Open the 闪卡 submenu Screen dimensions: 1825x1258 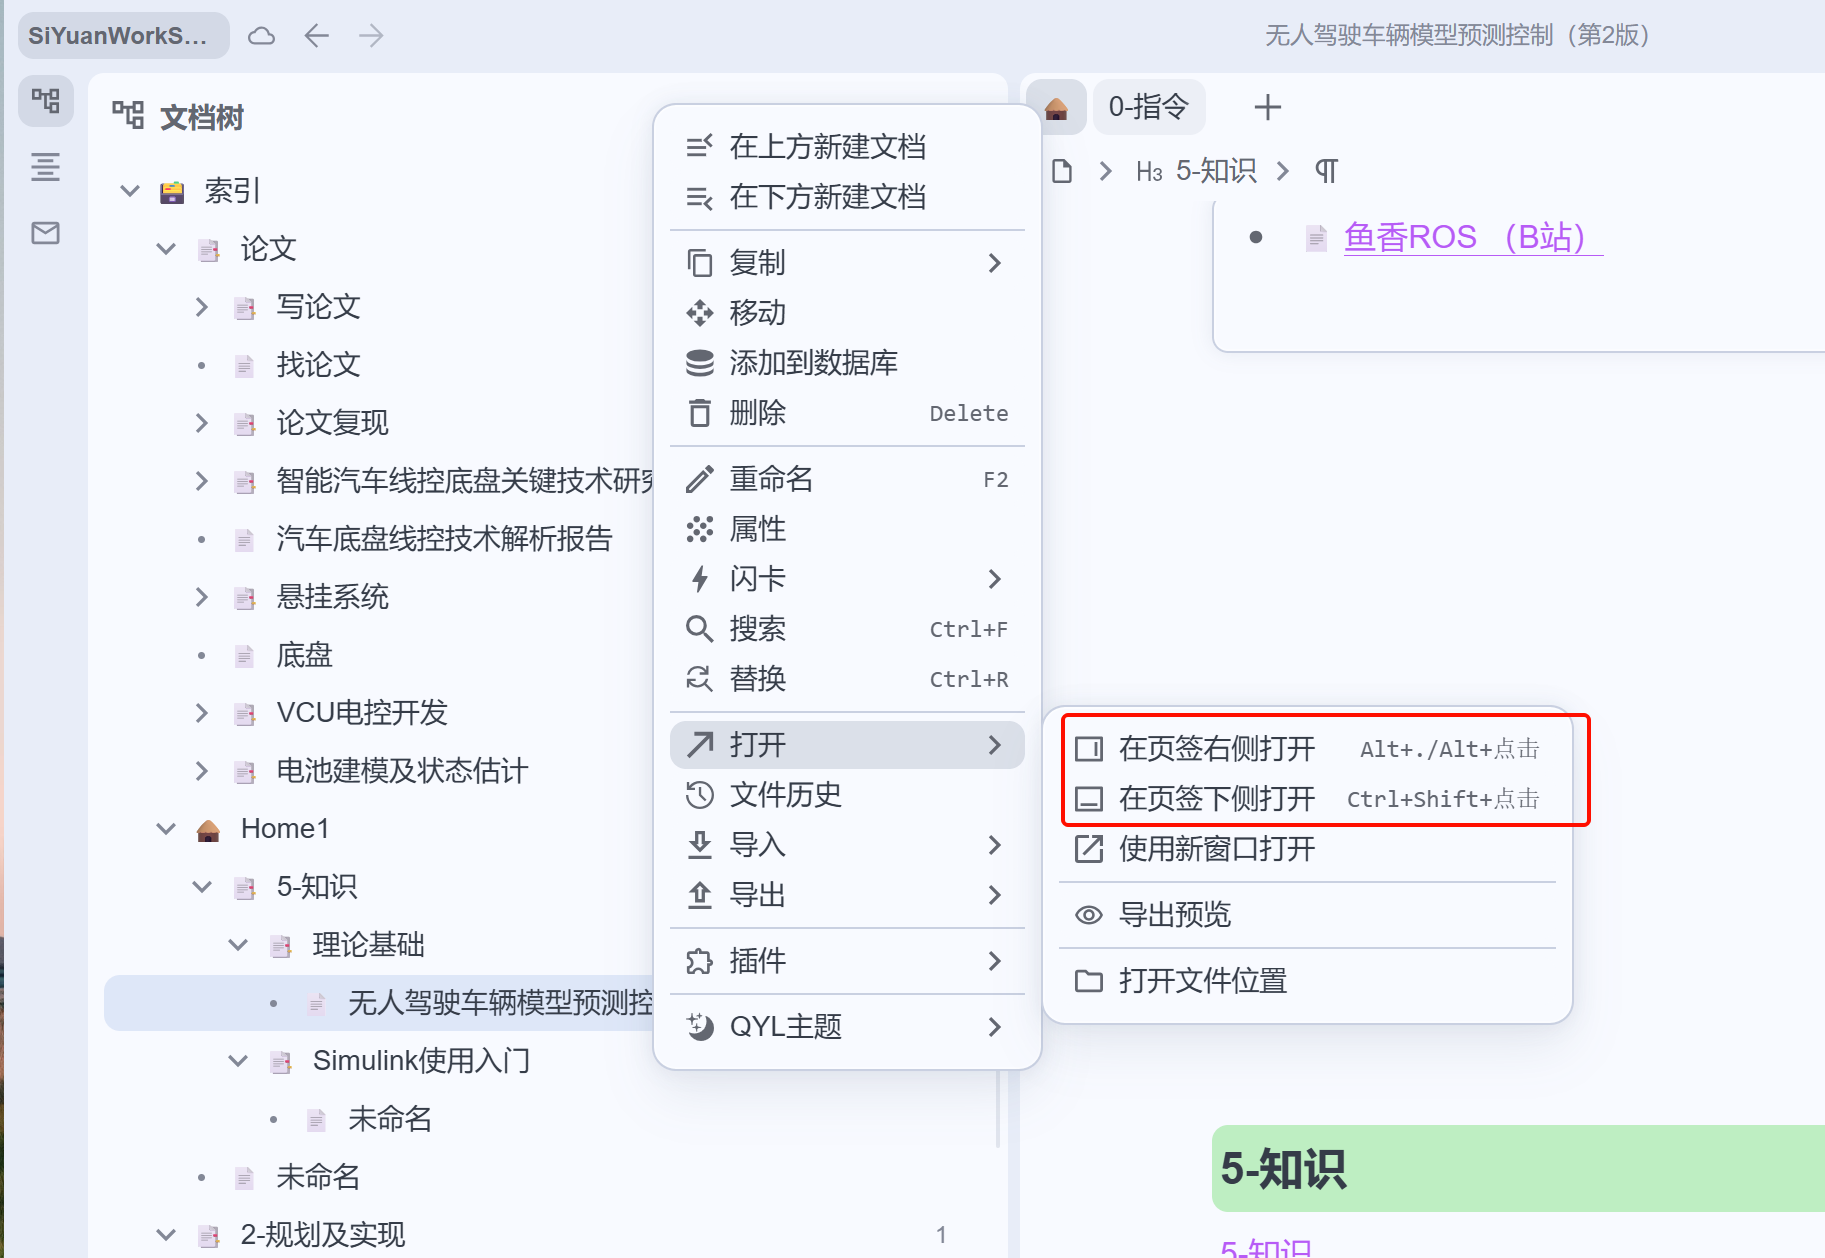click(x=847, y=579)
